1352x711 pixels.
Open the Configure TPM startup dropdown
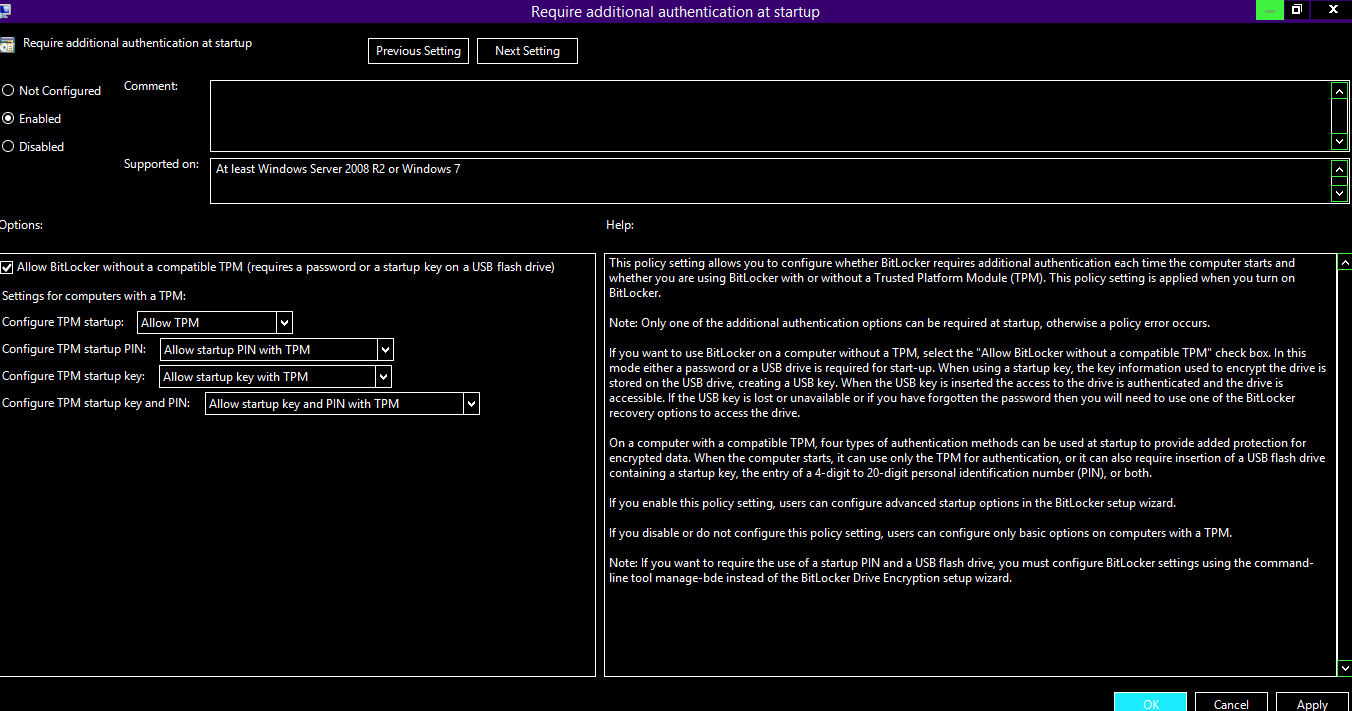214,322
